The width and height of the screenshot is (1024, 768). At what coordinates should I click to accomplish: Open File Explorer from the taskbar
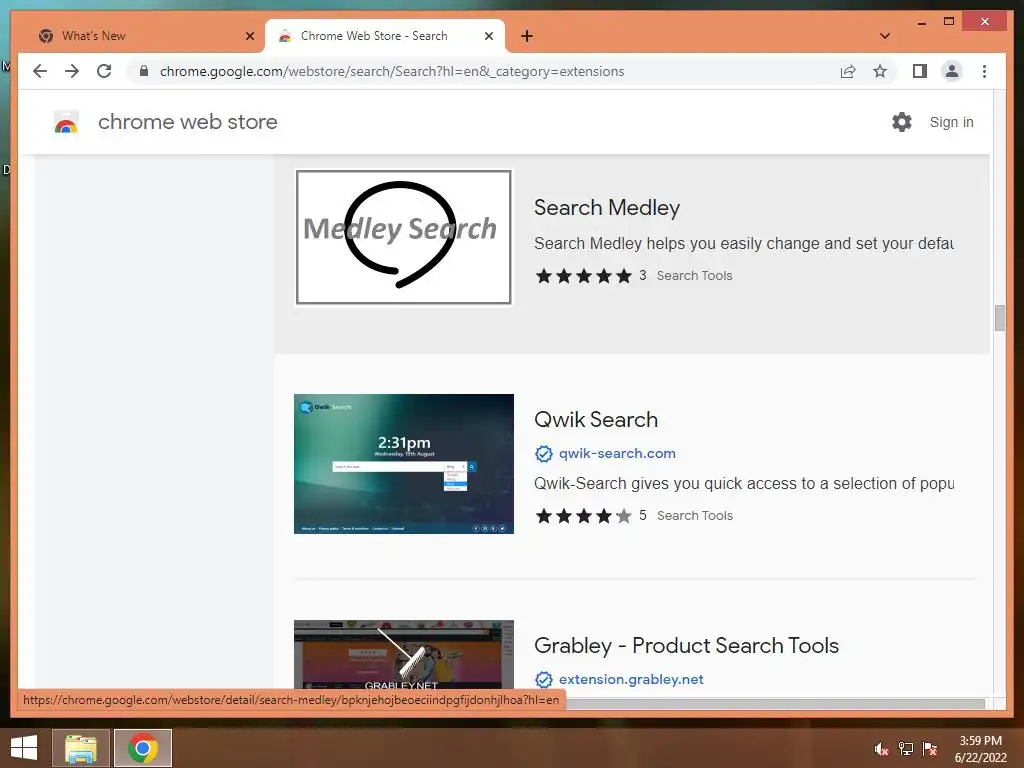(80, 748)
